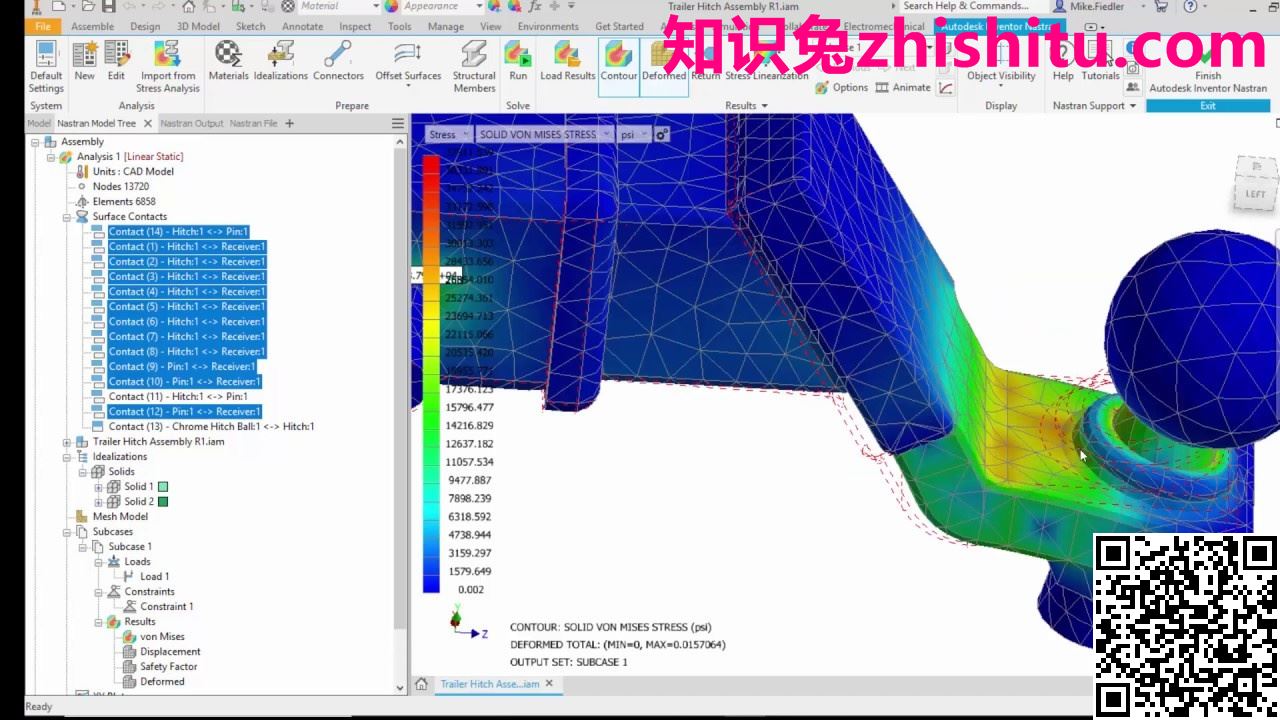Open the Materials tool
The image size is (1280, 720).
click(x=228, y=62)
